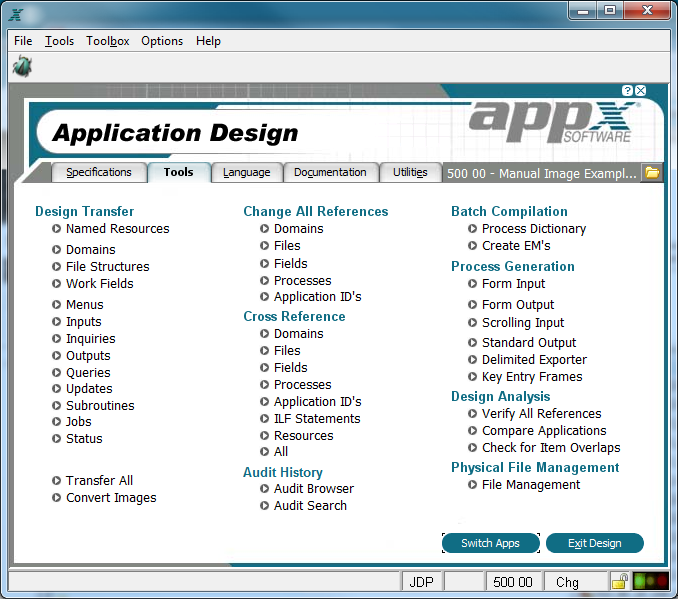Open the application folder icon

[651, 173]
